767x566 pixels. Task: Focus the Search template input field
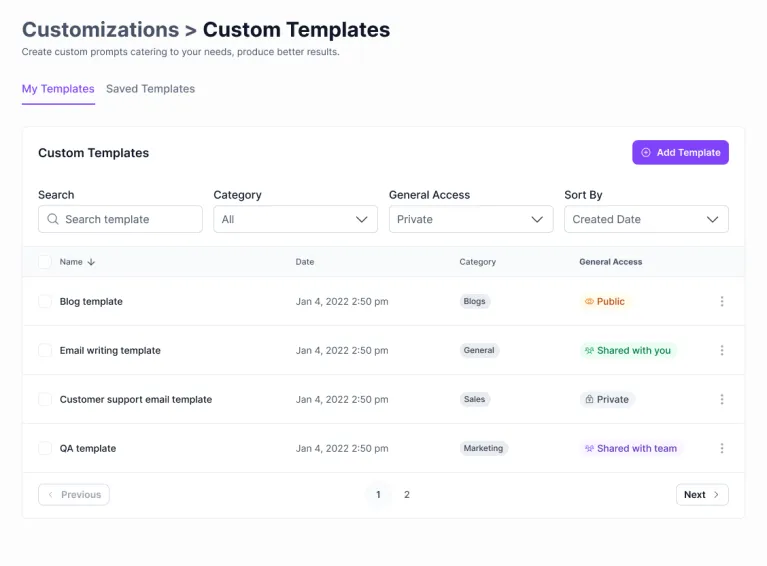(120, 219)
